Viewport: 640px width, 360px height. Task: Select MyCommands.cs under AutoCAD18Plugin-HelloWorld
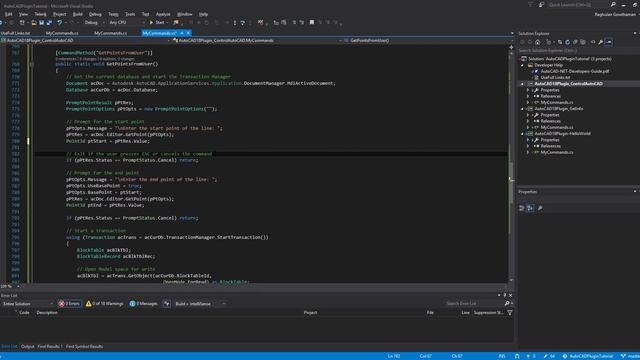pyautogui.click(x=557, y=152)
